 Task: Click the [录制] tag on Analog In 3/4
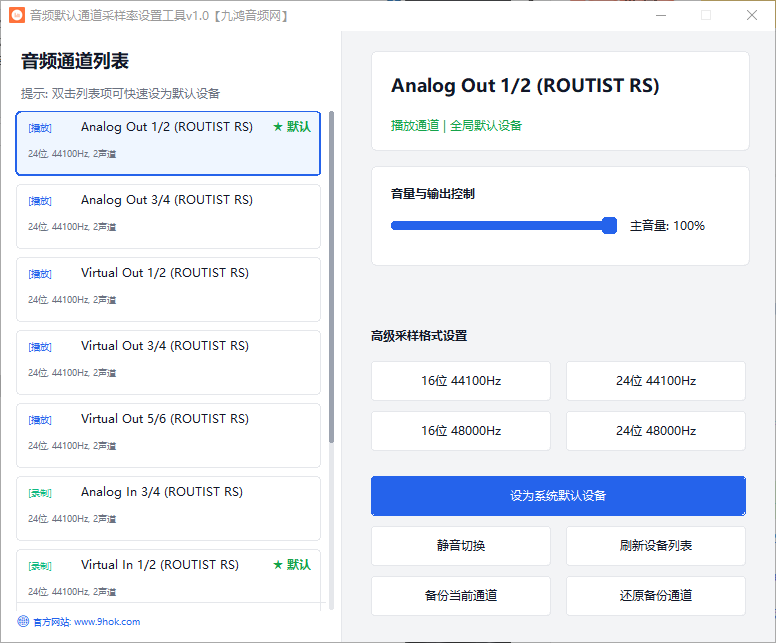tap(40, 493)
